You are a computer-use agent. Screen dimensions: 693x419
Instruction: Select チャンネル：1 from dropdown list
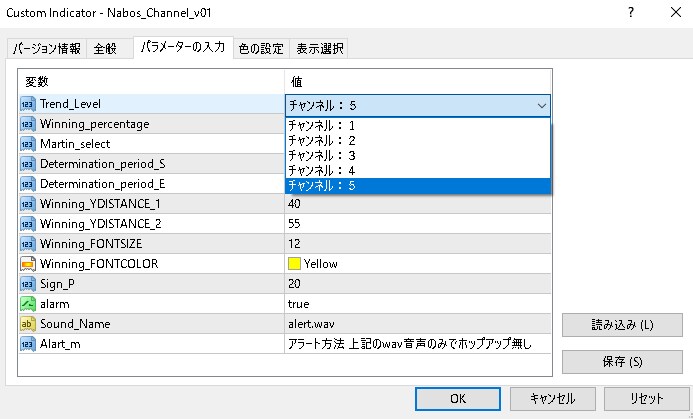[x=418, y=126]
